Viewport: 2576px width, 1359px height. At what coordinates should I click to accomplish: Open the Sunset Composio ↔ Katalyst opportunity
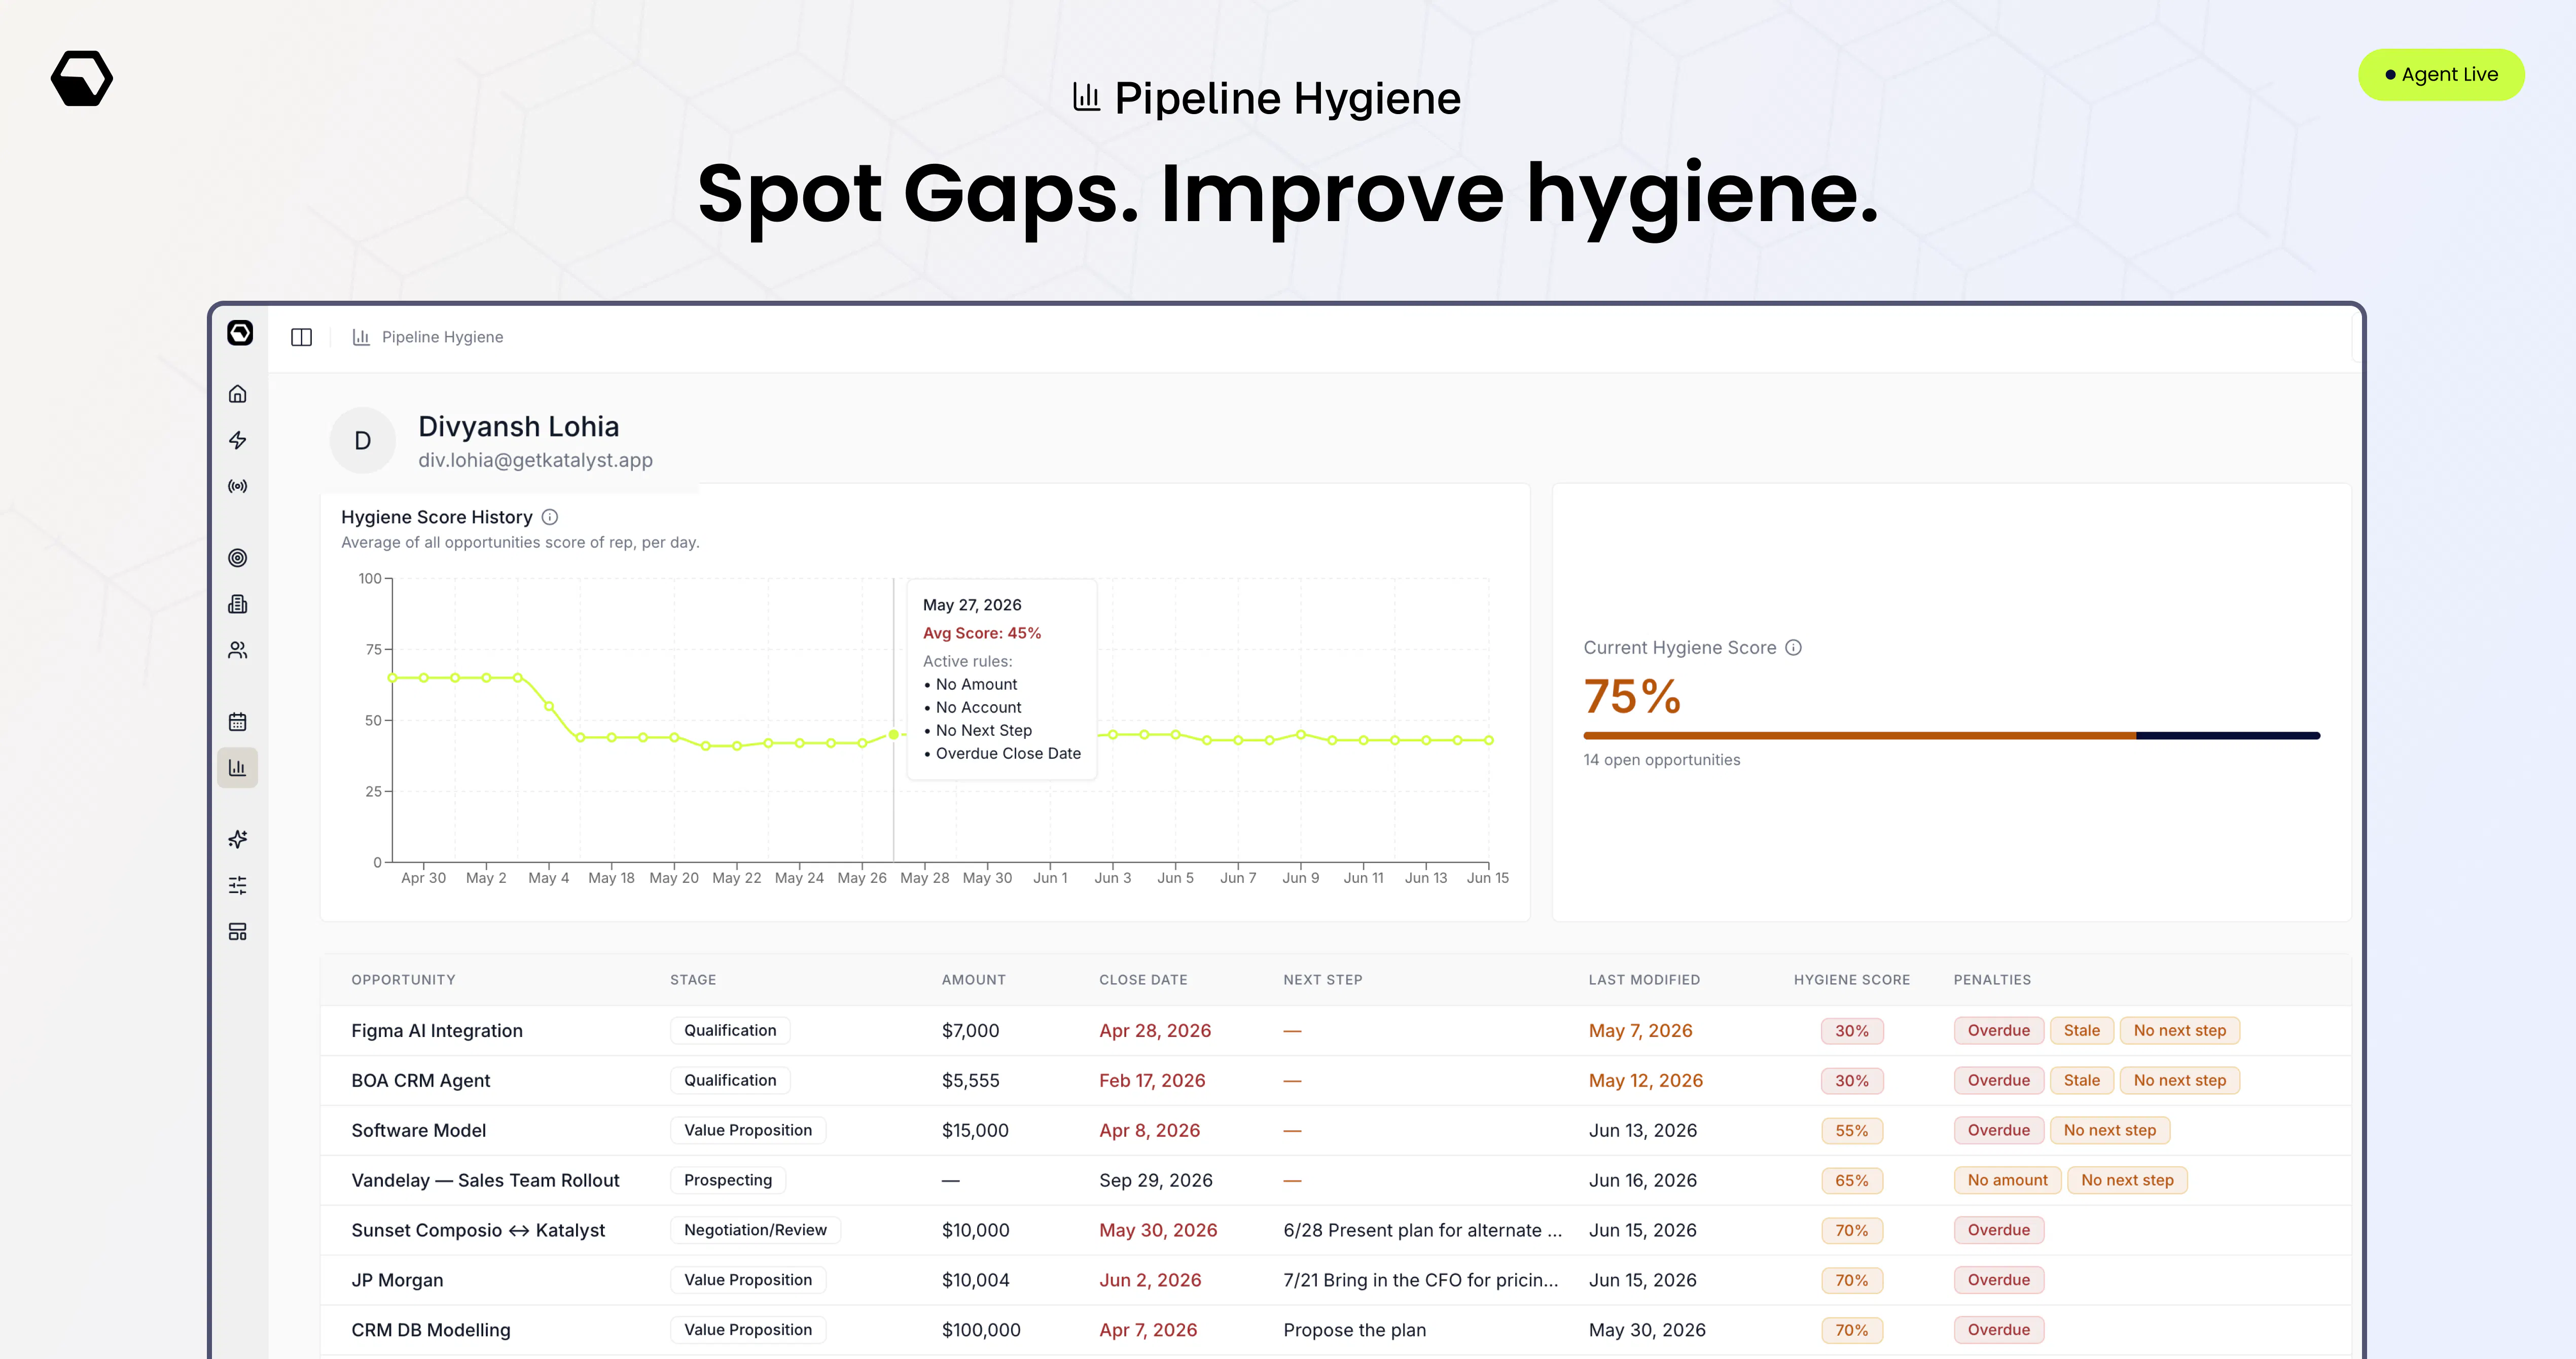point(478,1231)
